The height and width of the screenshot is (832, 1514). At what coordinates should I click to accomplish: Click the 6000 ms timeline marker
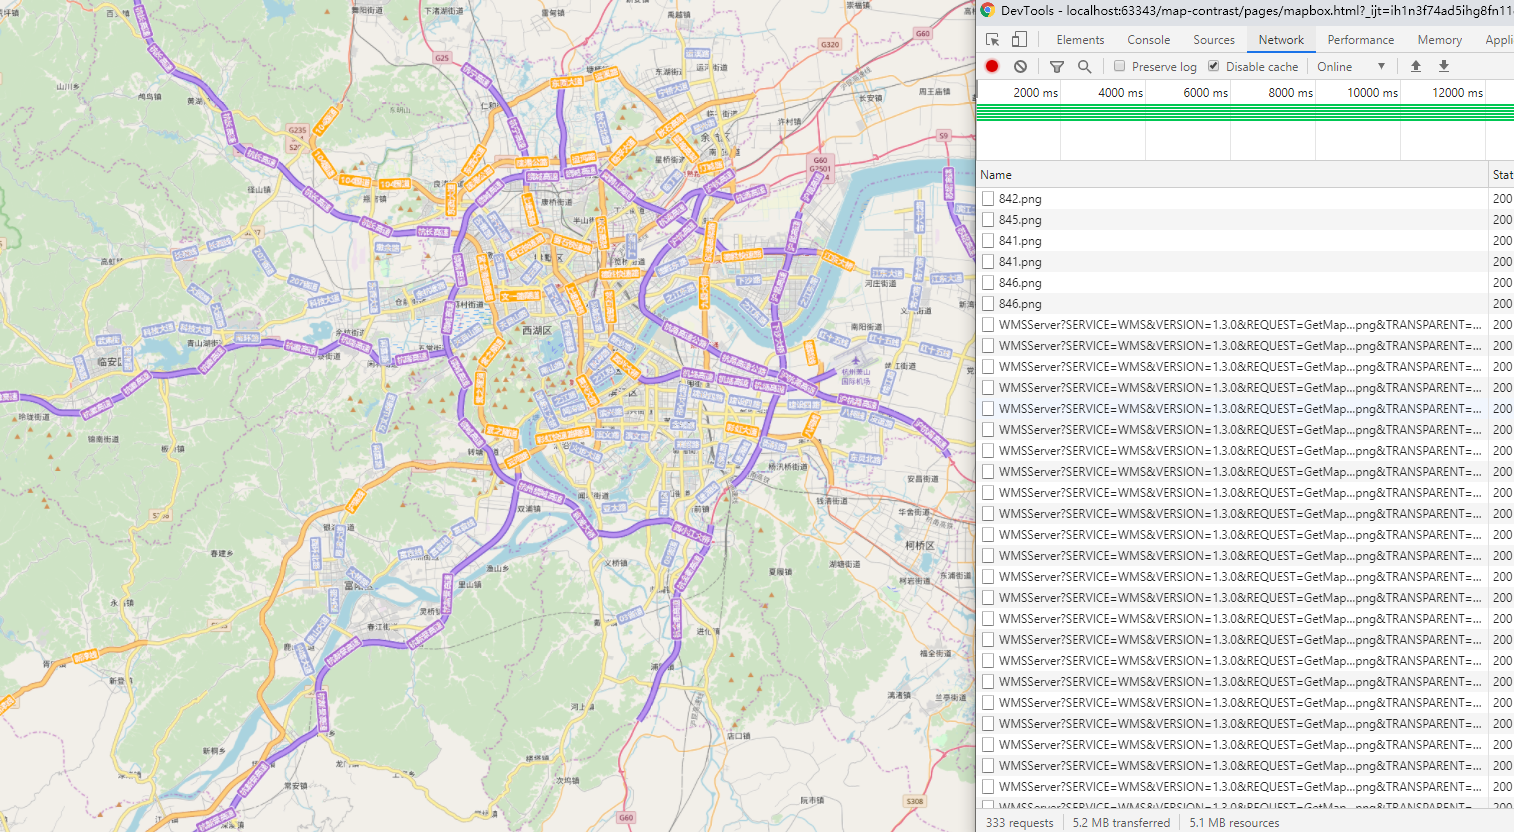click(x=1205, y=93)
